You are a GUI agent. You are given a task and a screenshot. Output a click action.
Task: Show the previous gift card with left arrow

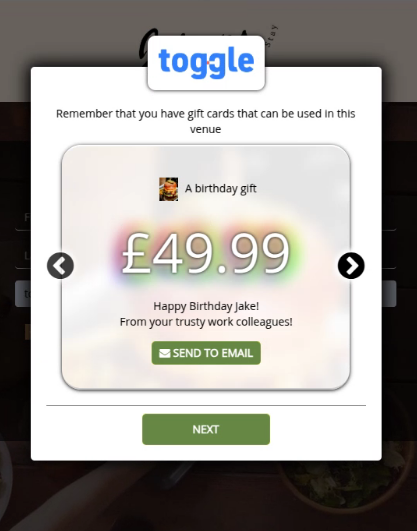(60, 266)
